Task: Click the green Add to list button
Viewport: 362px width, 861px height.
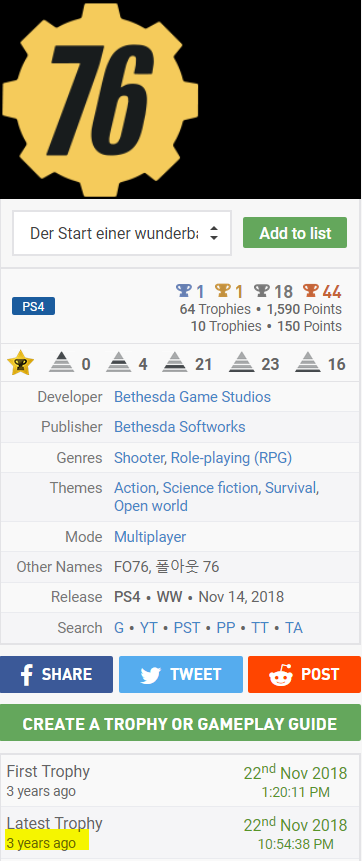Action: coord(295,233)
